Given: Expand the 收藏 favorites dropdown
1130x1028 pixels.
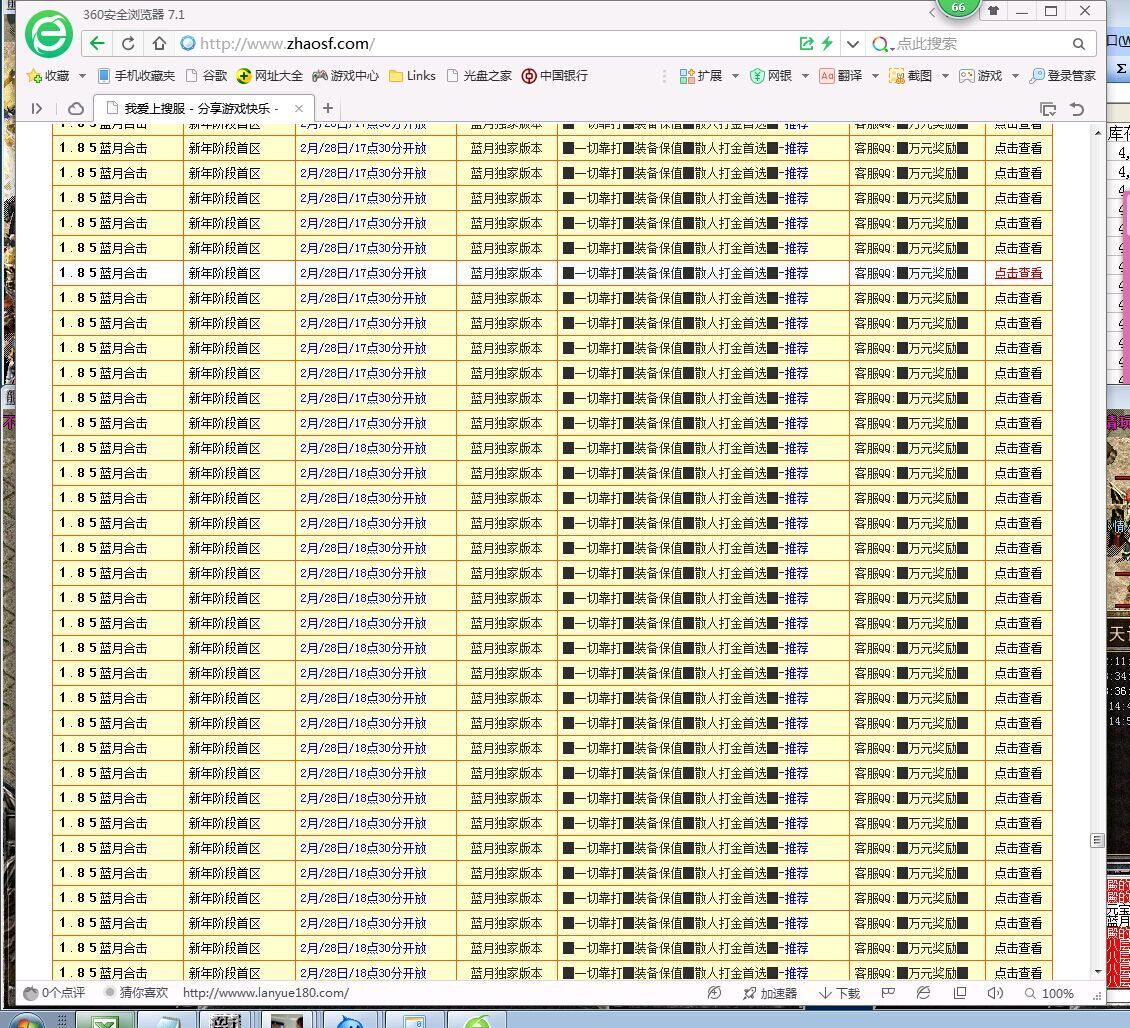Looking at the screenshot, I should (x=83, y=75).
